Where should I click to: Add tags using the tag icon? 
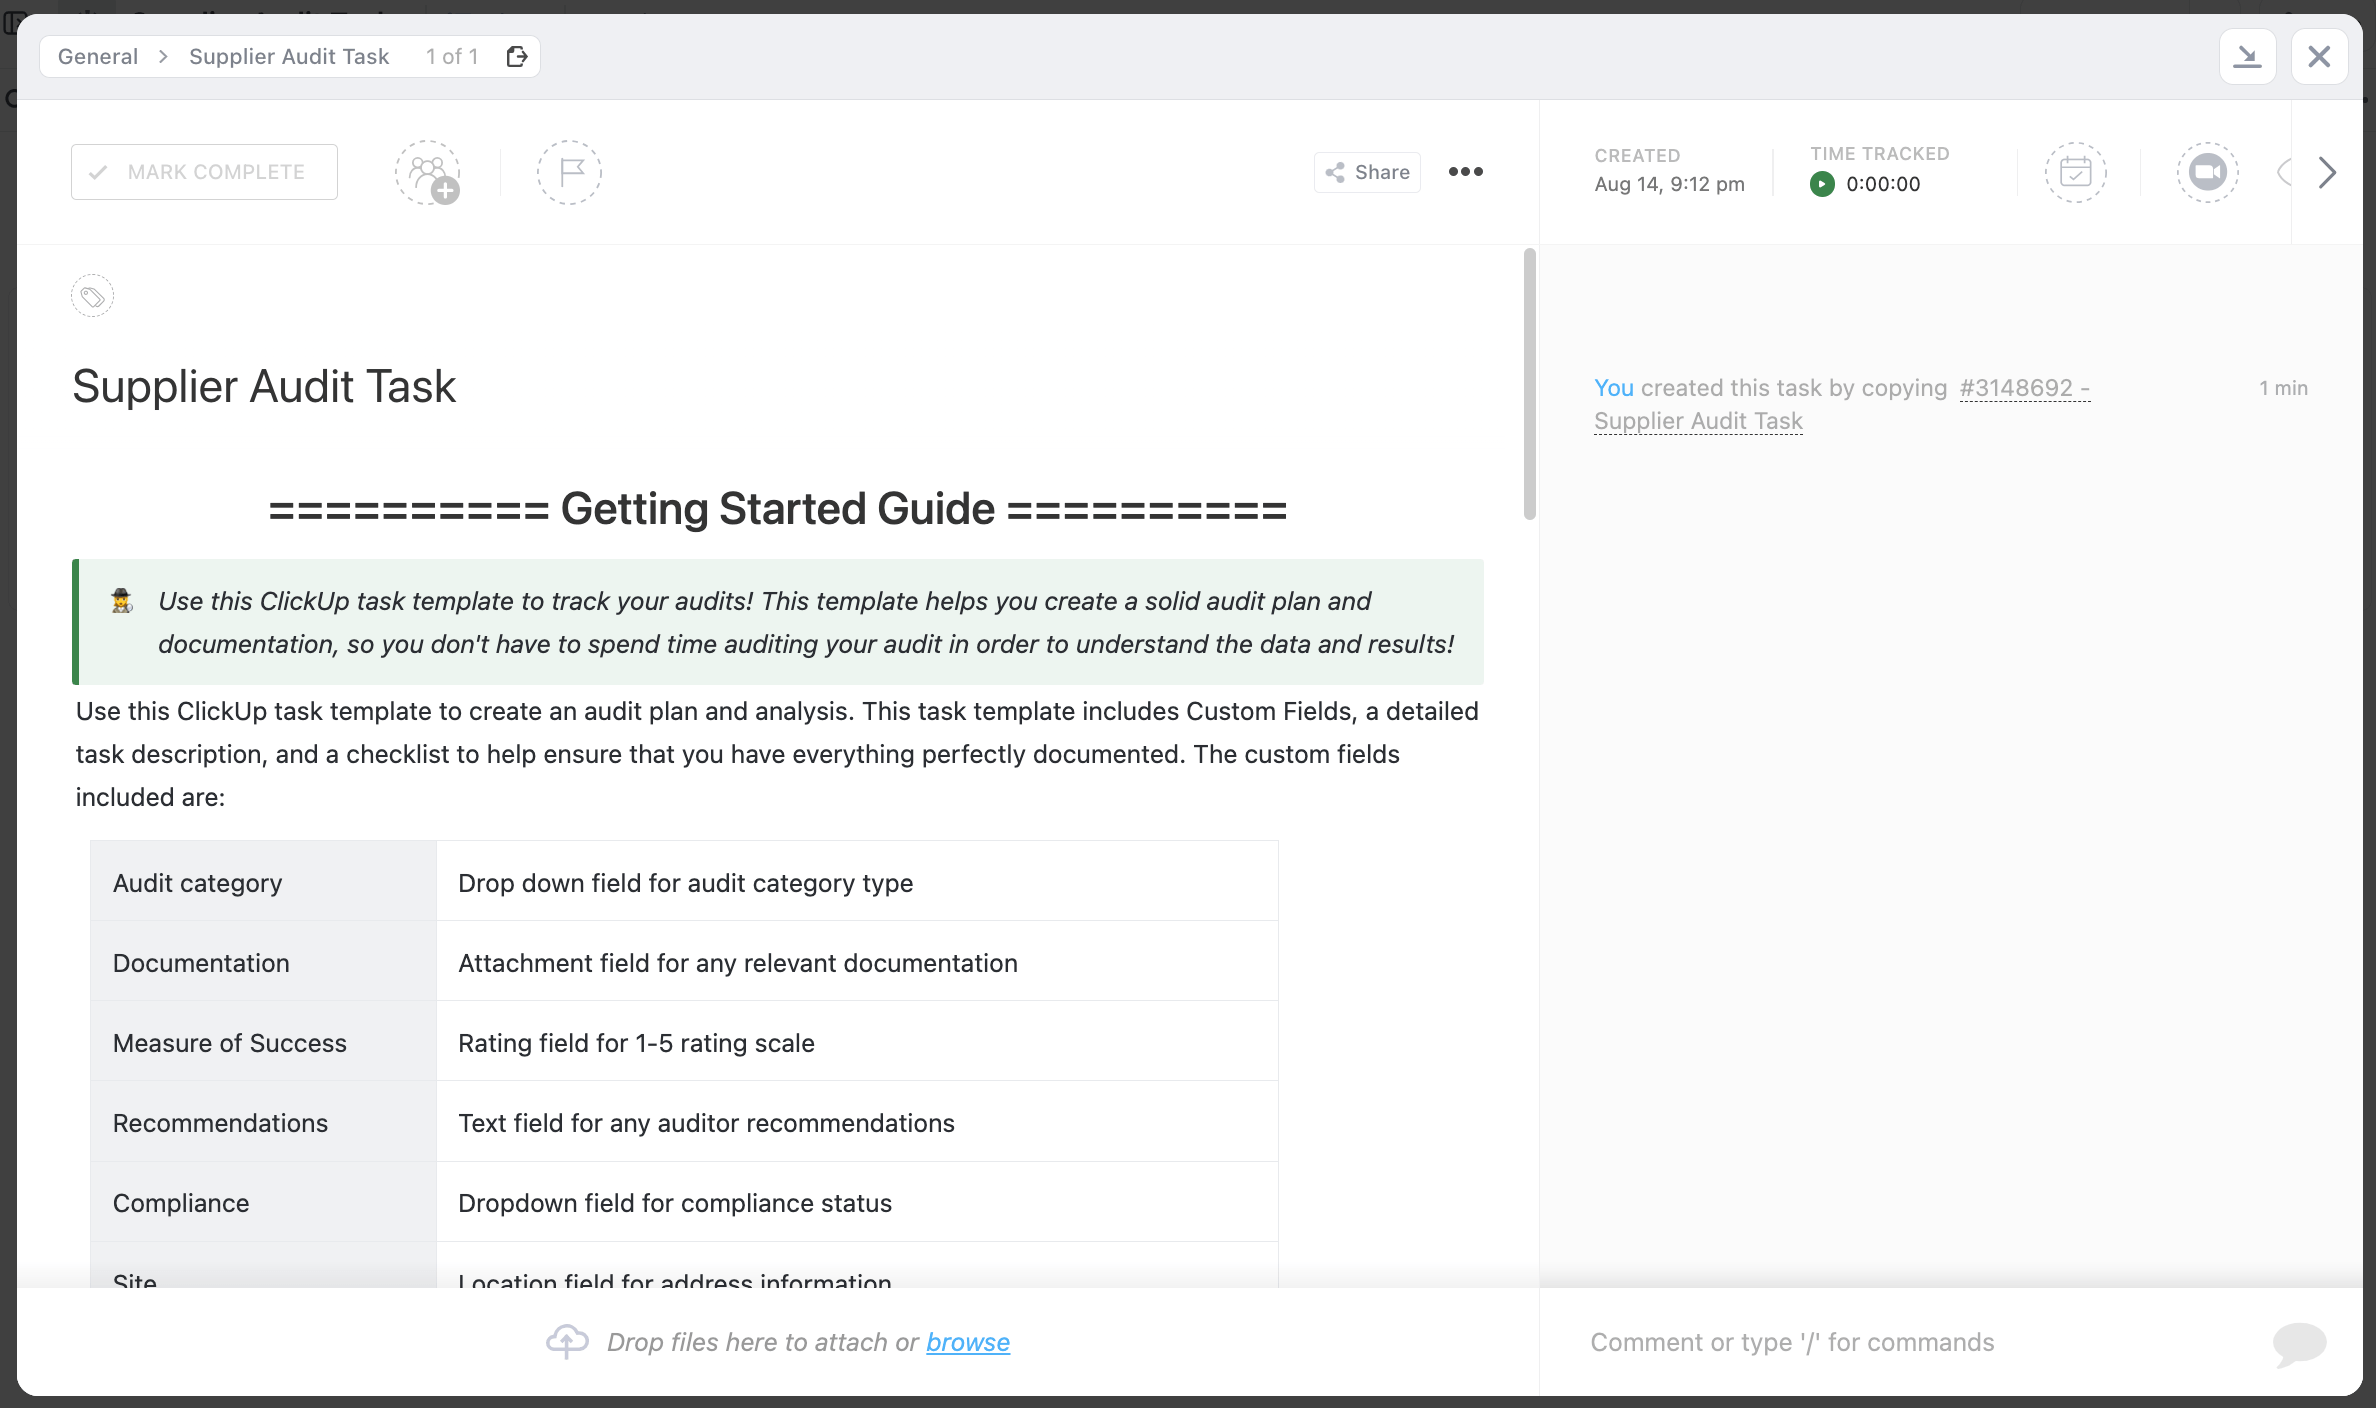click(x=92, y=297)
